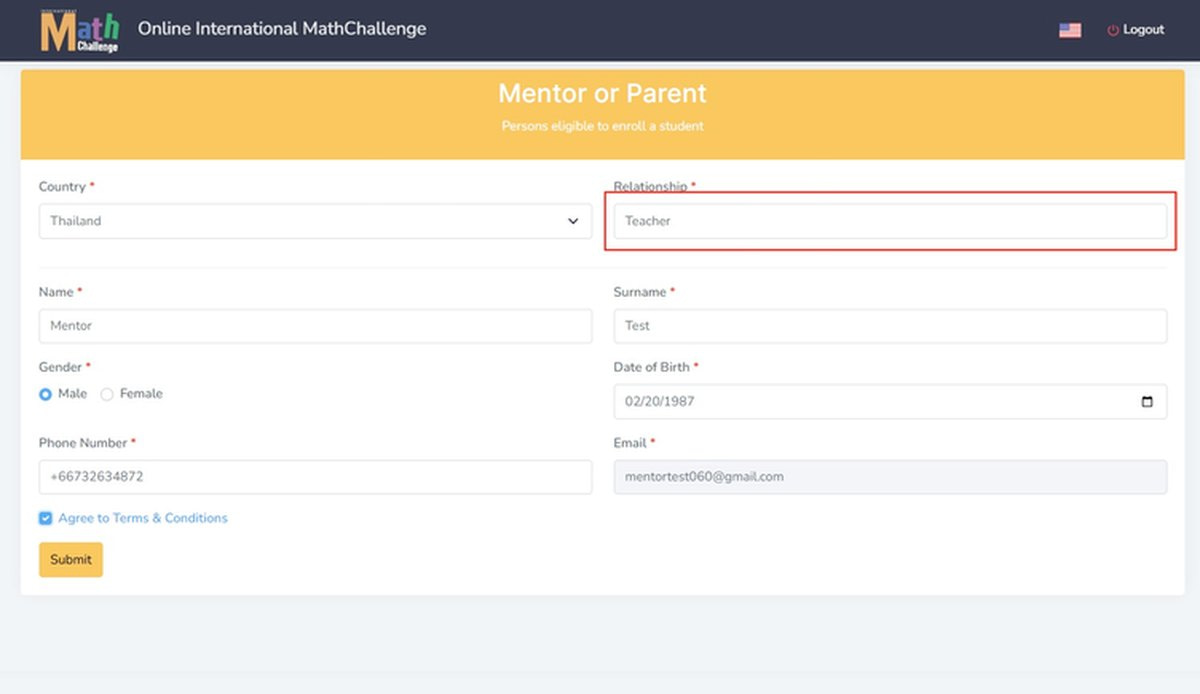Open the Country dropdown showing Thailand
1200x694 pixels.
[x=315, y=221]
